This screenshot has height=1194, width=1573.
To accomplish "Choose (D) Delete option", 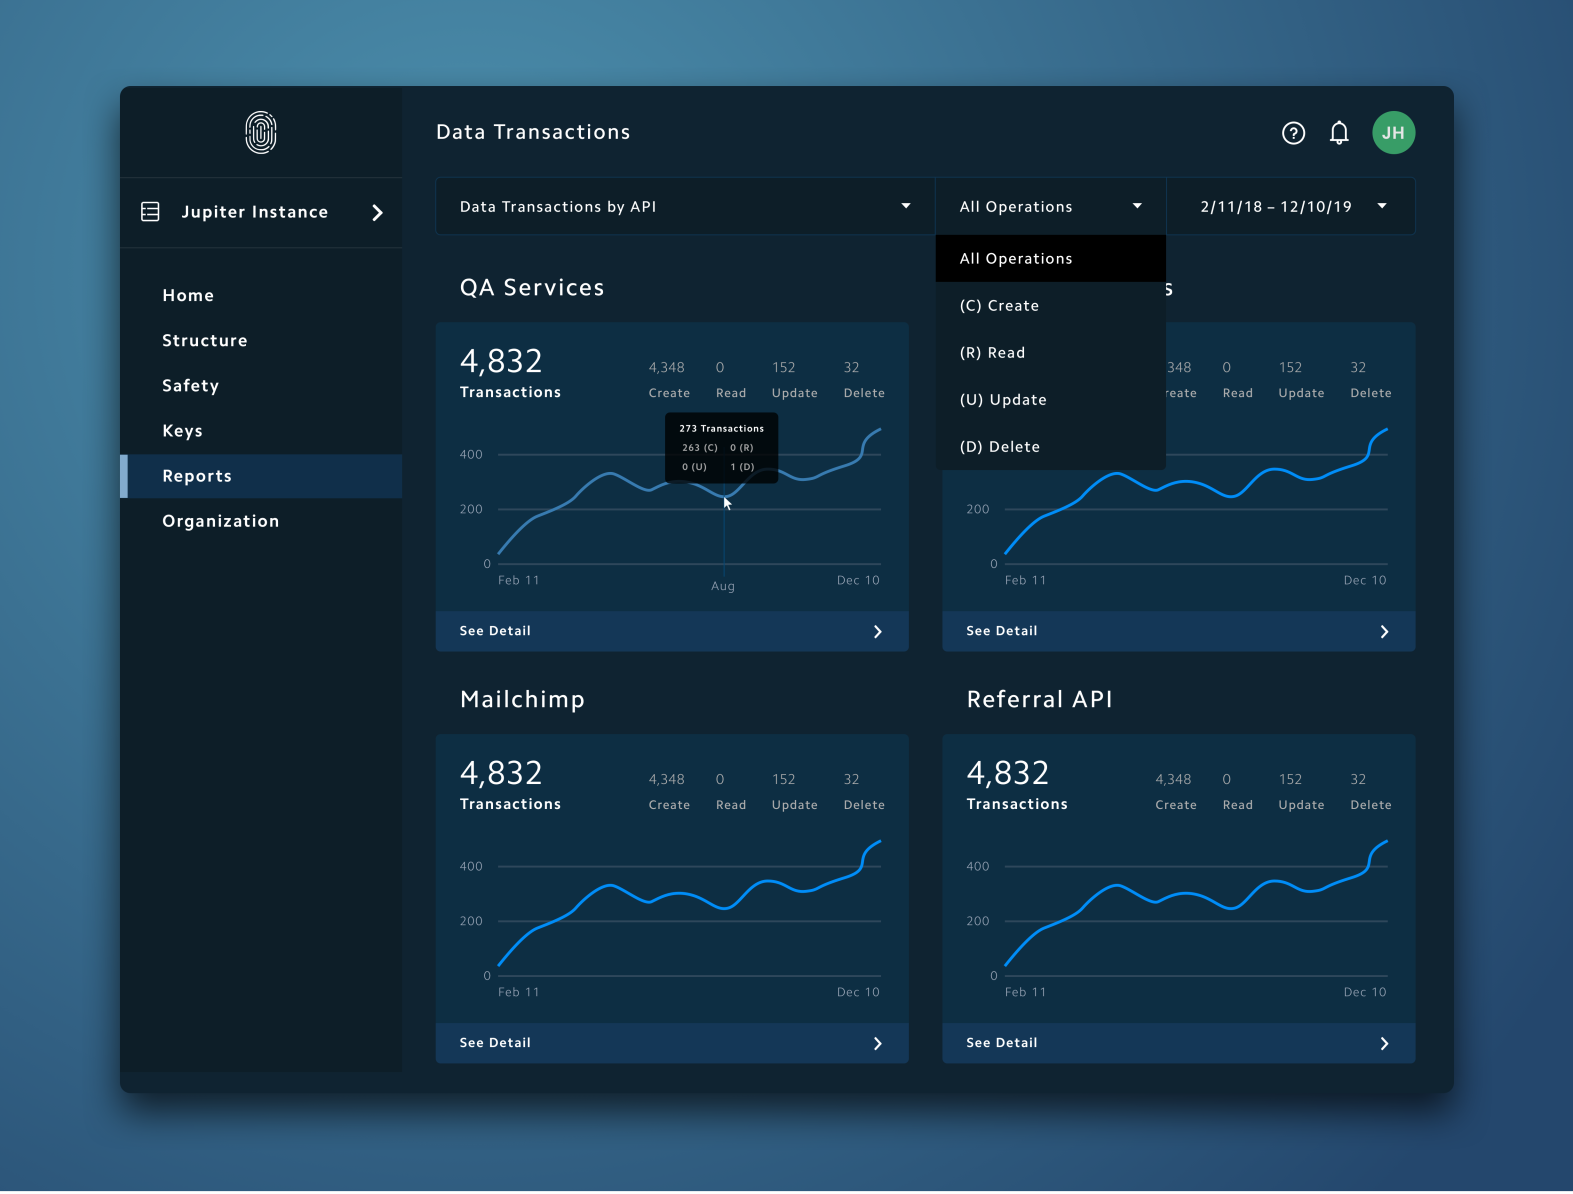I will pyautogui.click(x=1051, y=446).
